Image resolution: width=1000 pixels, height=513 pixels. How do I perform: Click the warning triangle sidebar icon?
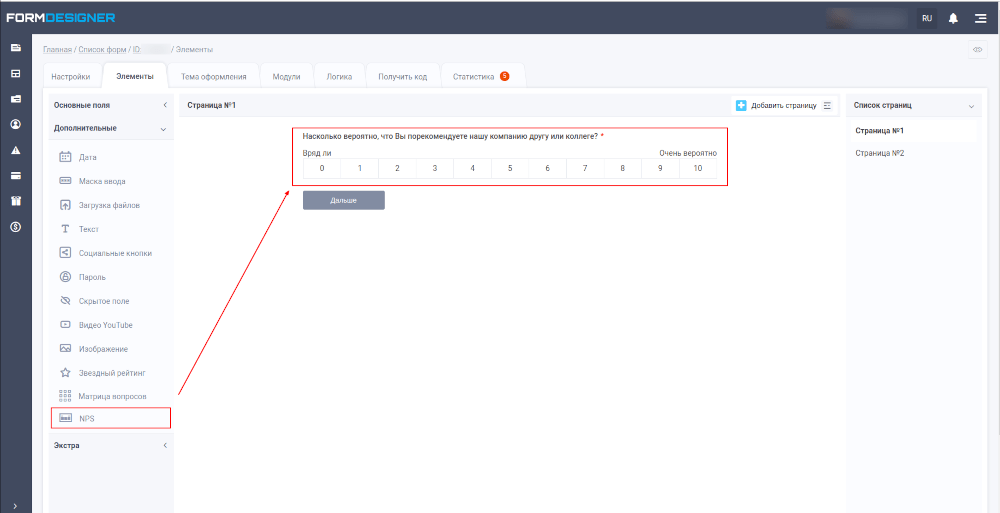(x=15, y=150)
